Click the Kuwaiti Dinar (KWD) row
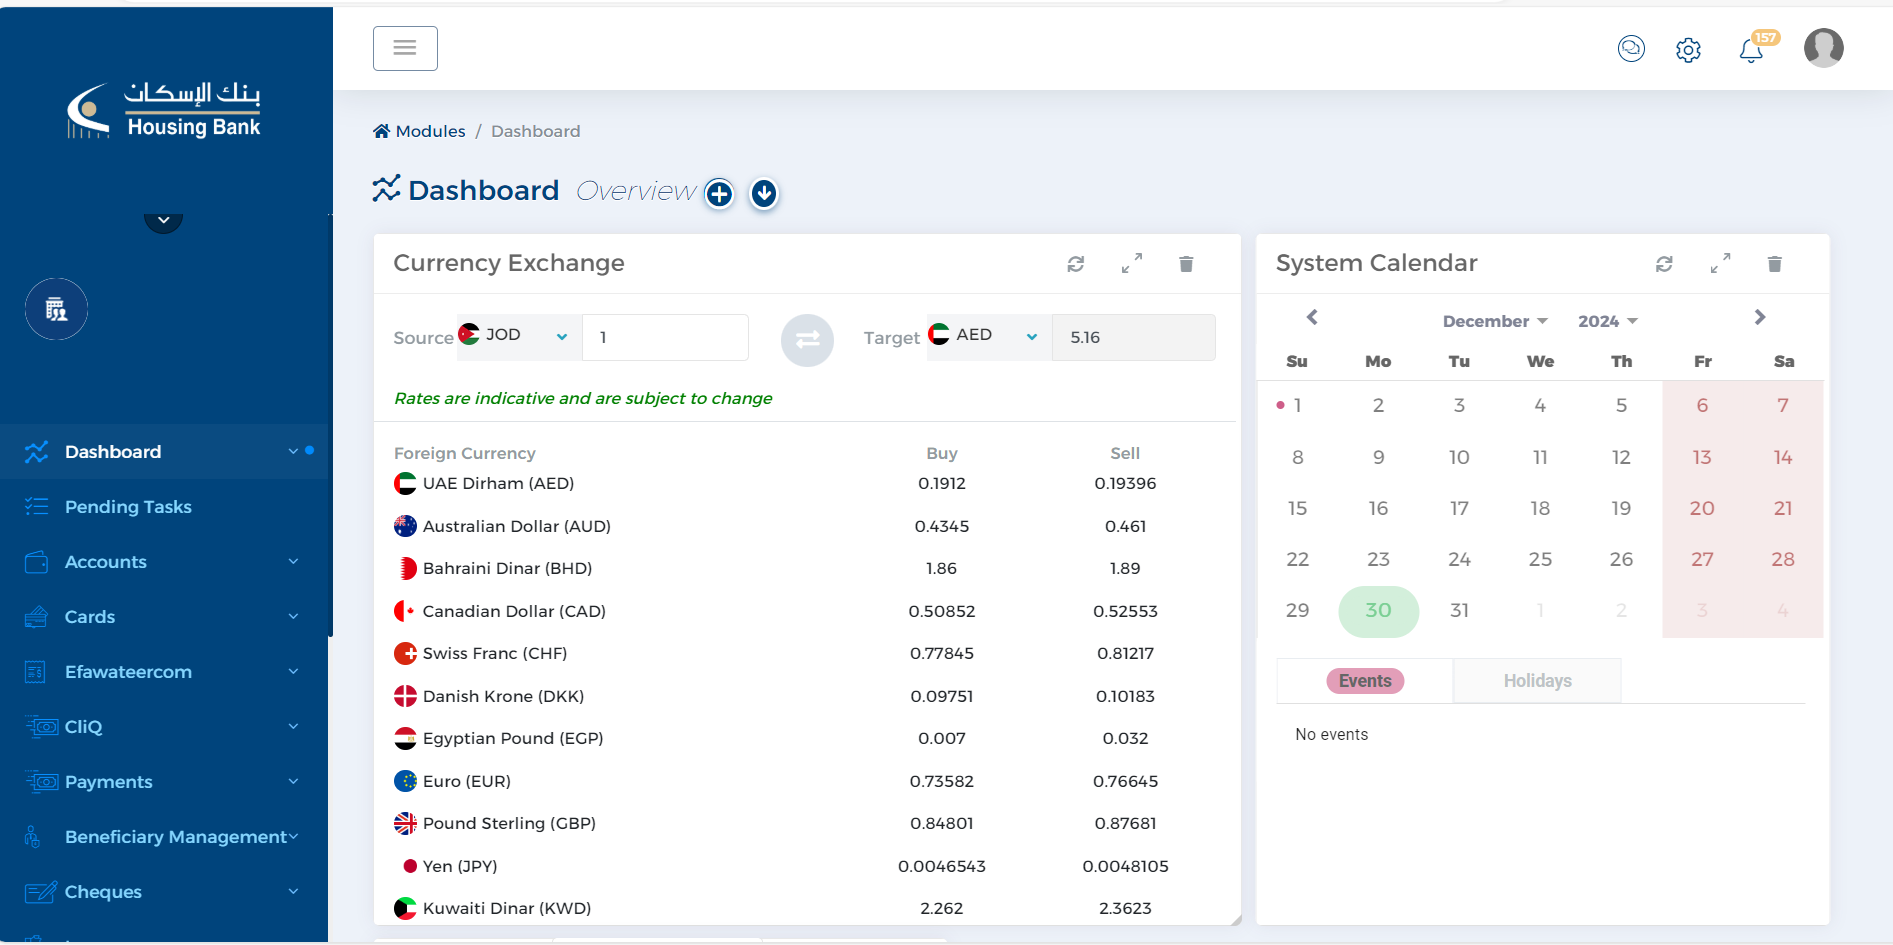 click(x=805, y=908)
